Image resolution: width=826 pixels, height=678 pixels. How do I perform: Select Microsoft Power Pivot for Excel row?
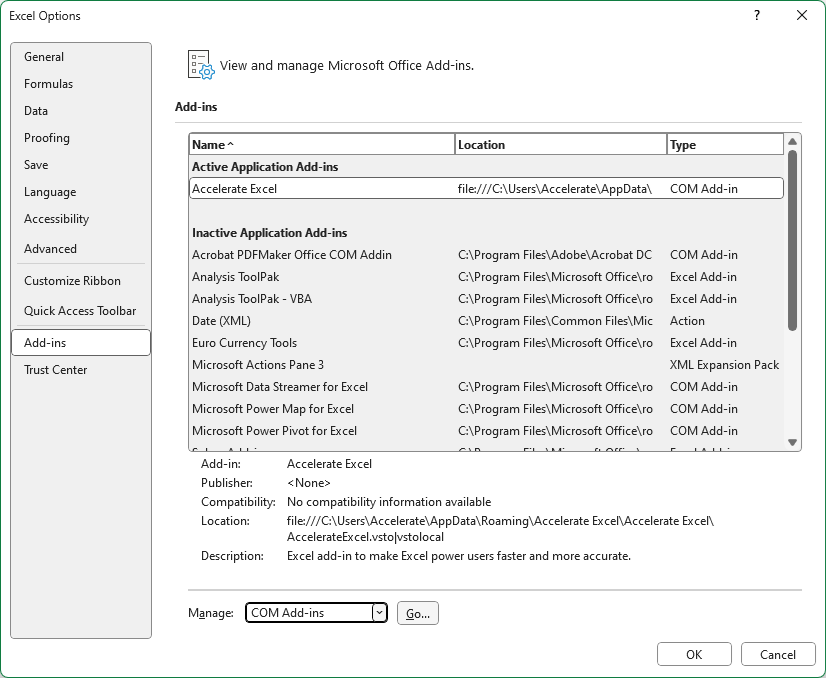486,431
